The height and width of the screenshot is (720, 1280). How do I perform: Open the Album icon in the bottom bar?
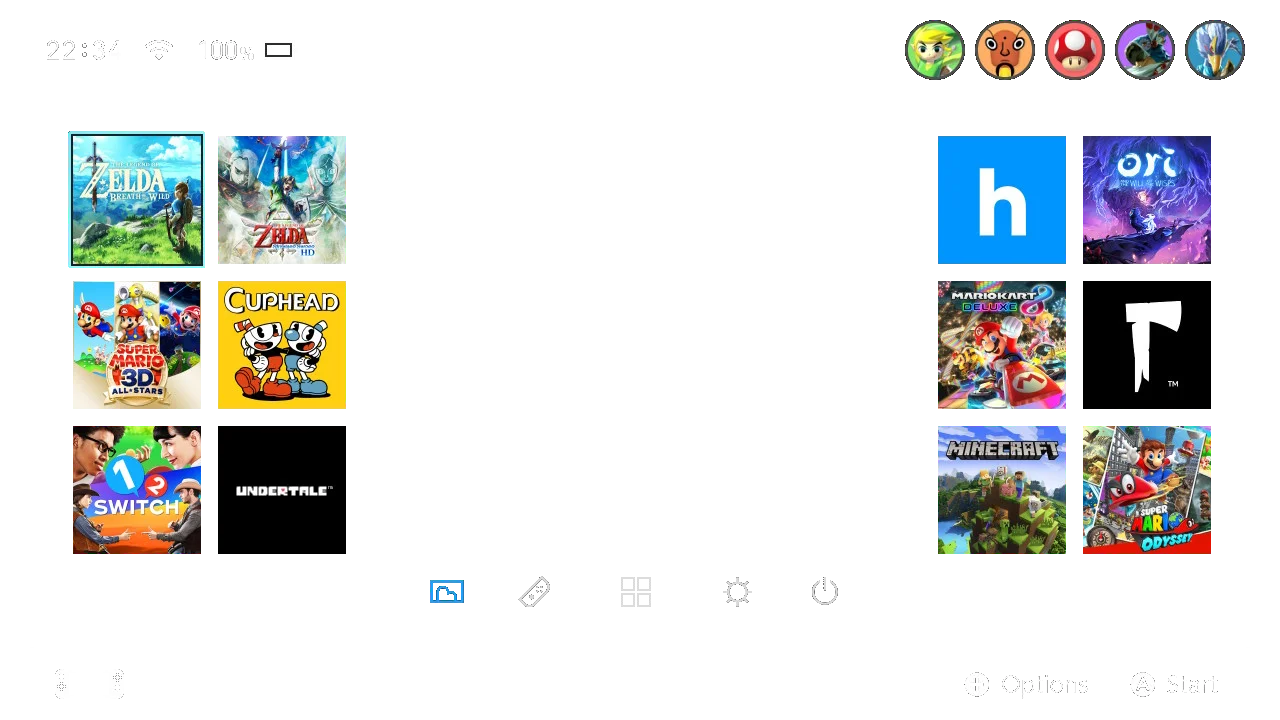click(x=447, y=592)
